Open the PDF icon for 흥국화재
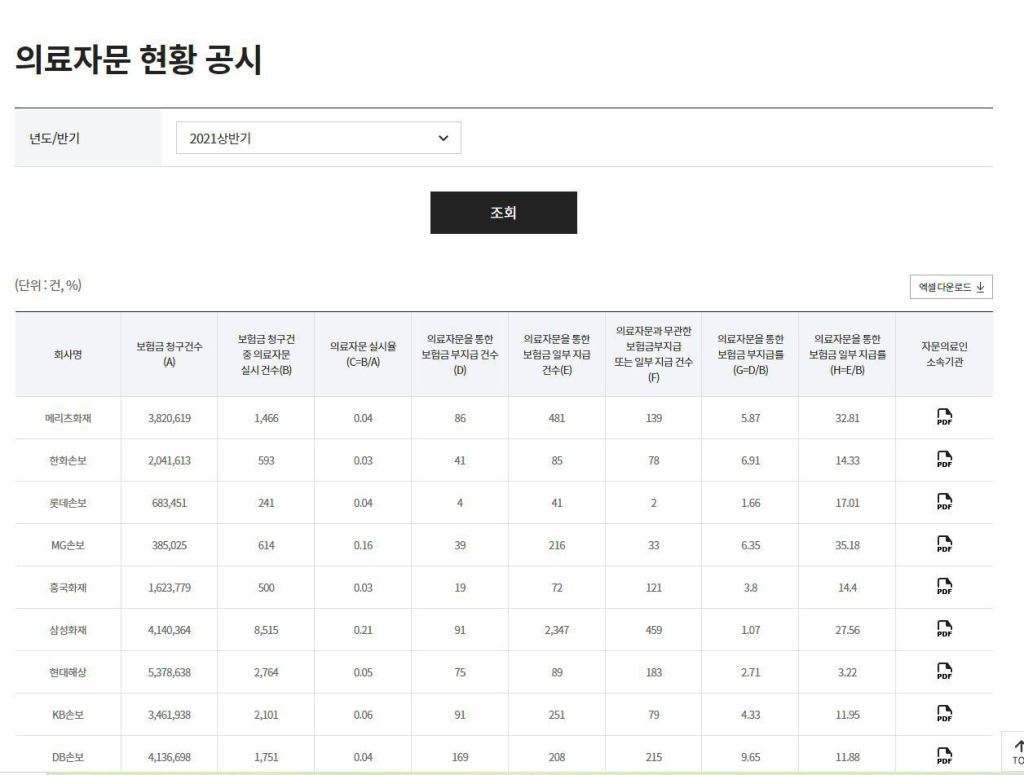The width and height of the screenshot is (1024, 775). click(944, 587)
